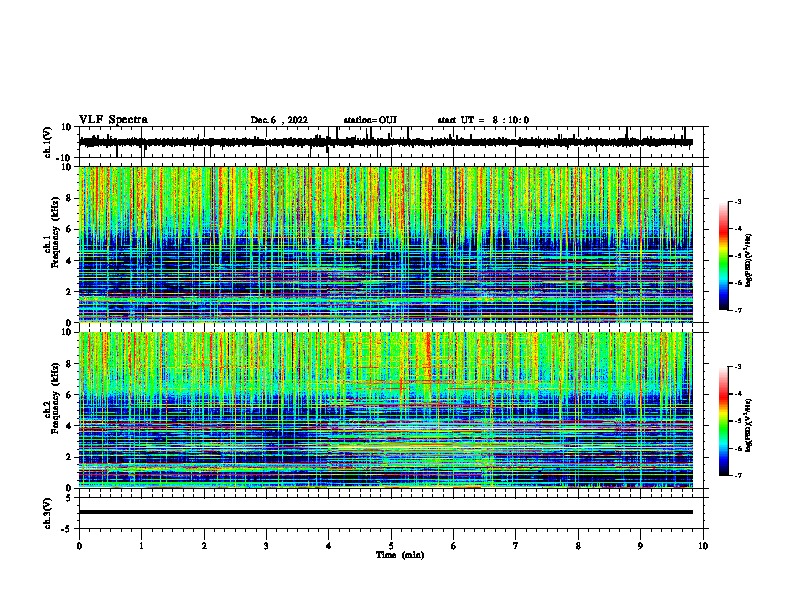The image size is (792, 612).
Task: Click the "Time (min)" x-axis label
Action: point(400,555)
